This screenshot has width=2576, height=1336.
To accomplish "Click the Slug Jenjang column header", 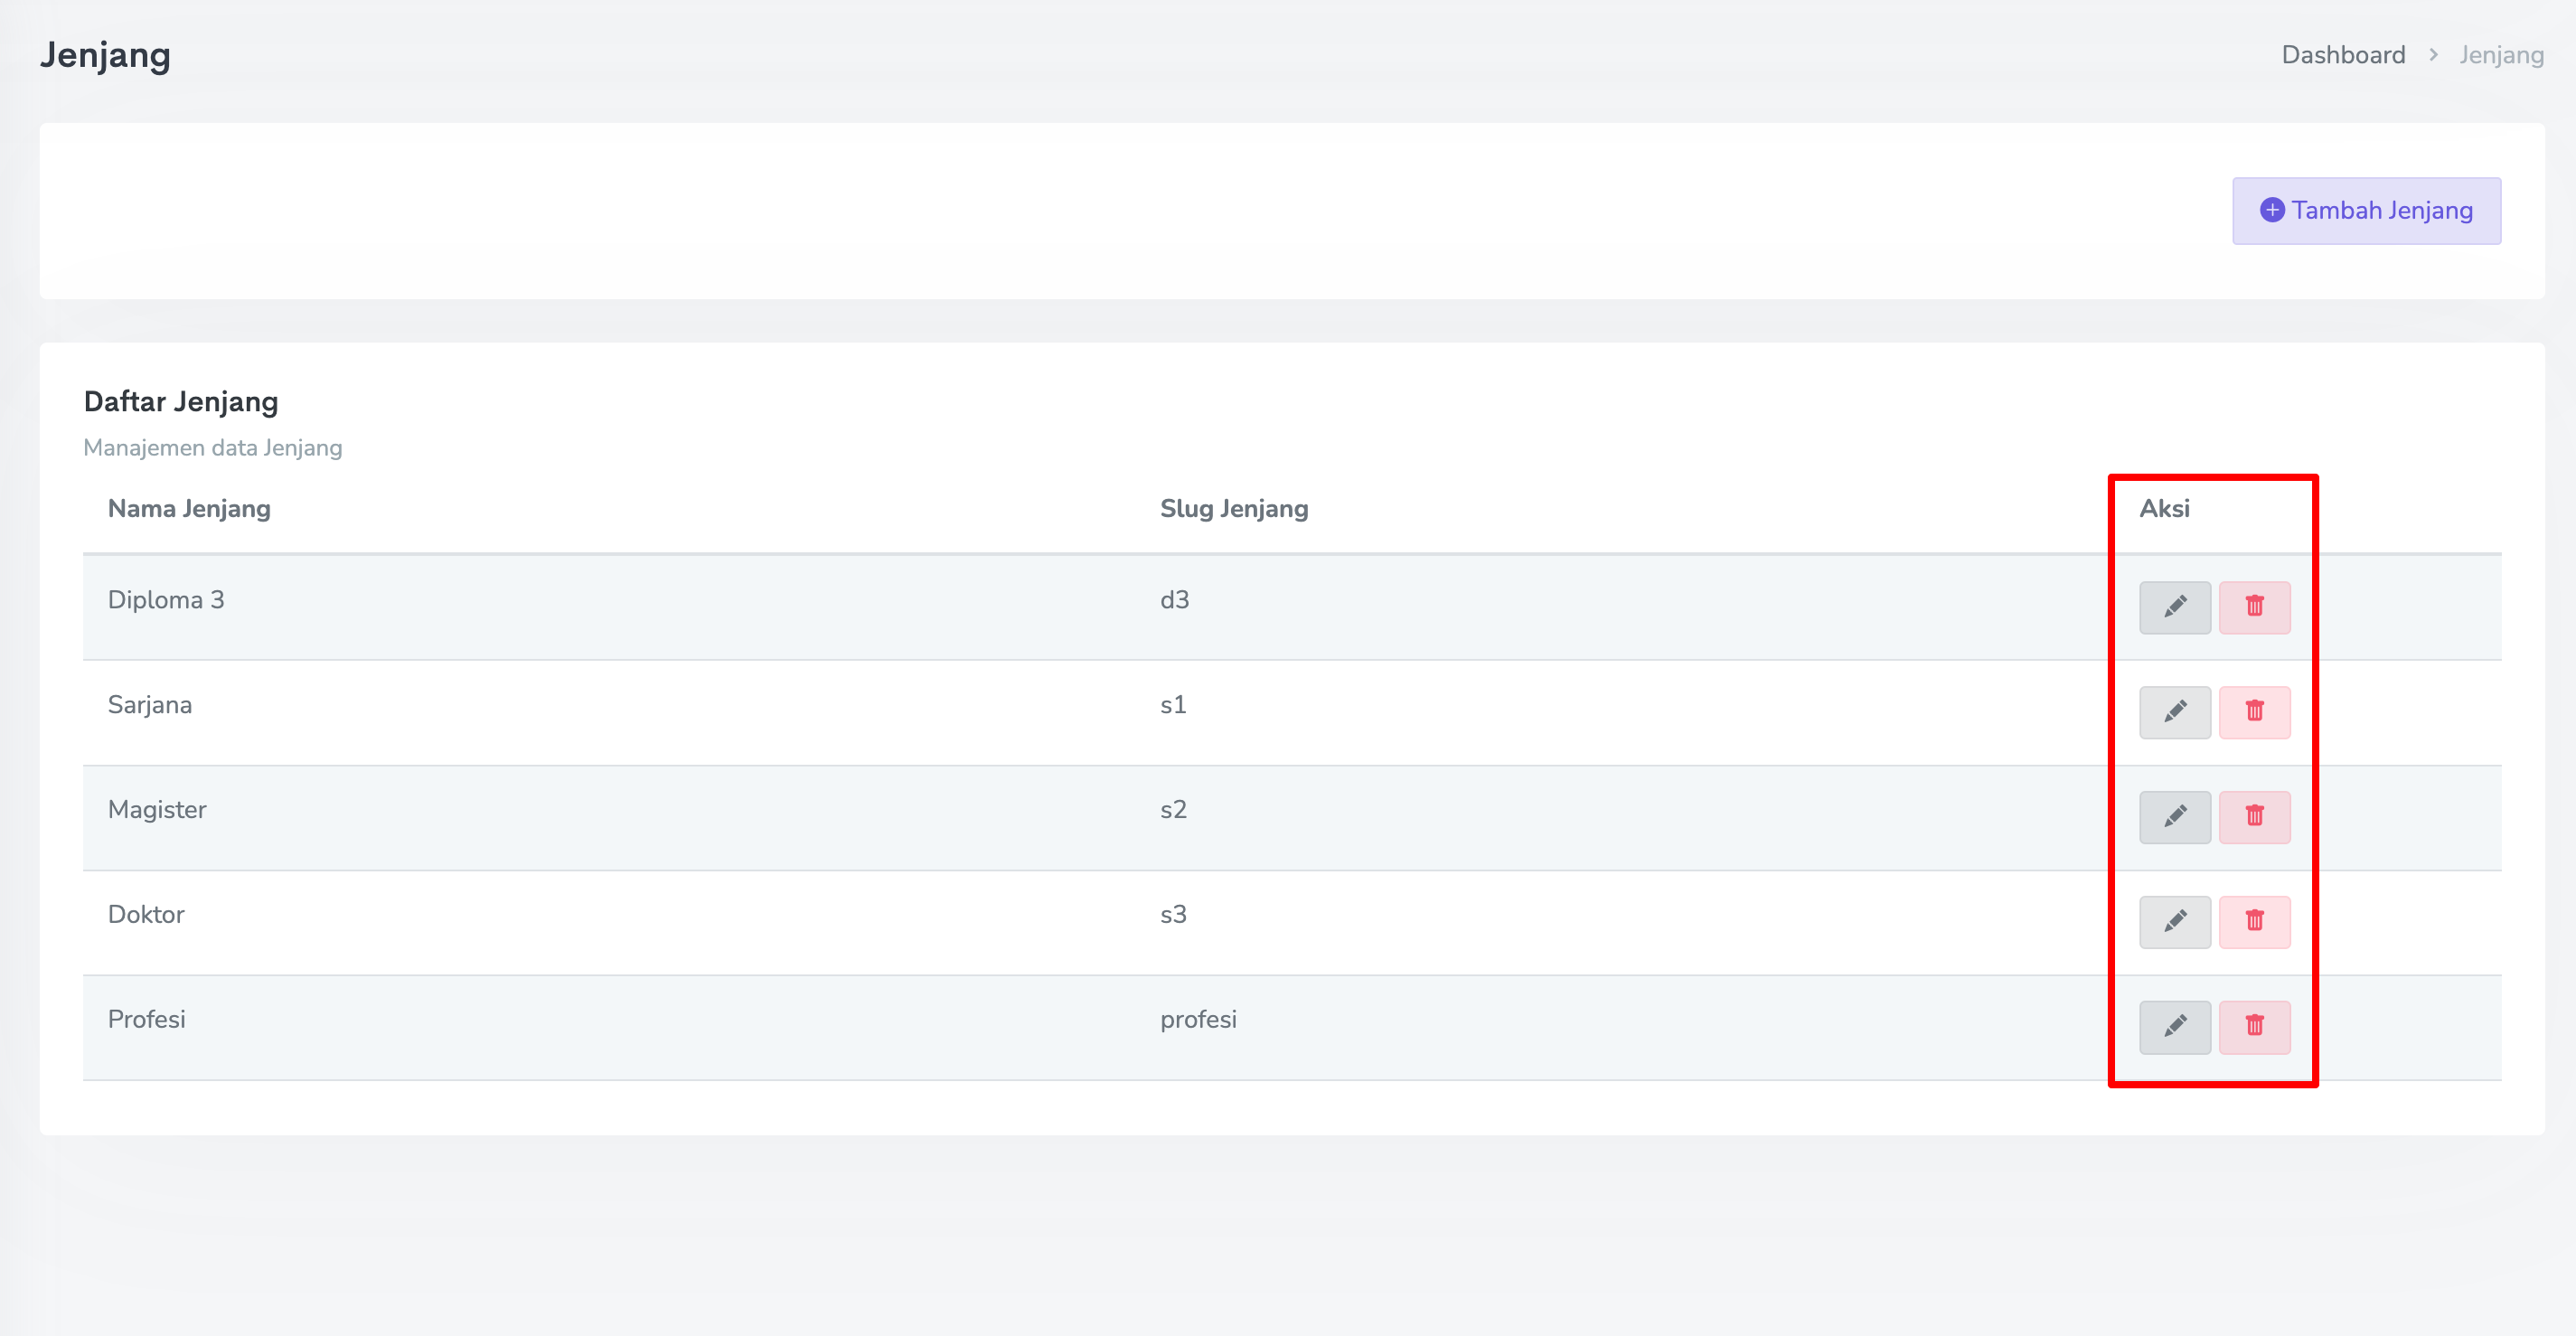I will click(x=1233, y=508).
